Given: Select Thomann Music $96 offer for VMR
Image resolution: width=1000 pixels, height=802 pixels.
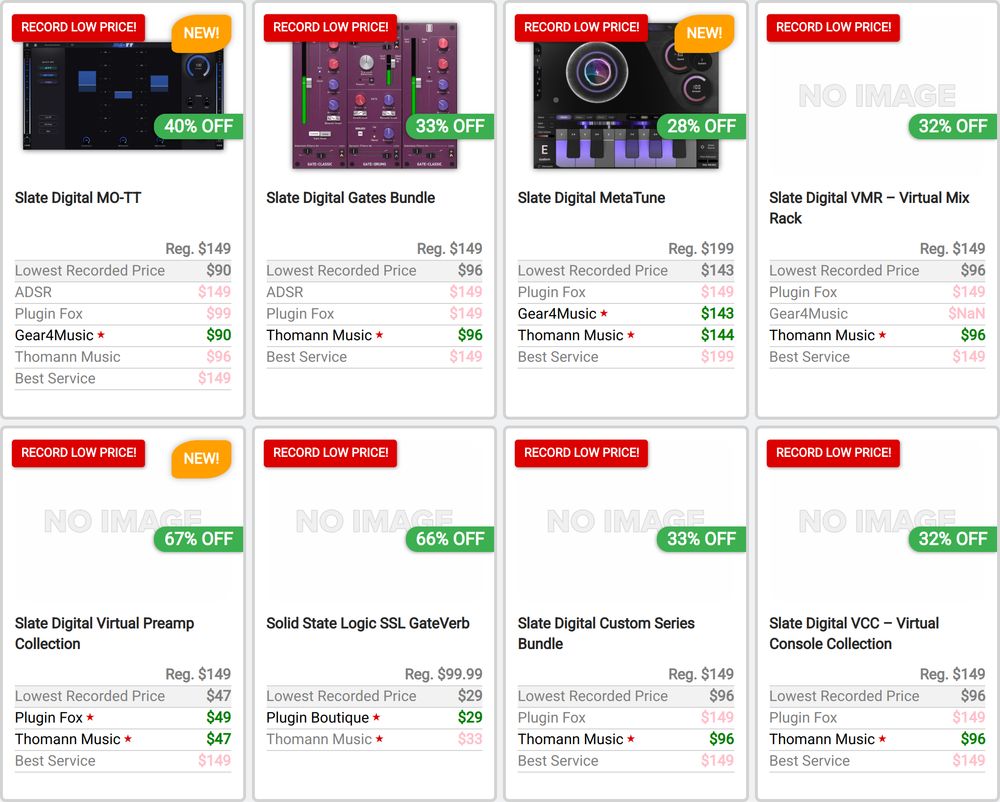Looking at the screenshot, I should [x=877, y=335].
